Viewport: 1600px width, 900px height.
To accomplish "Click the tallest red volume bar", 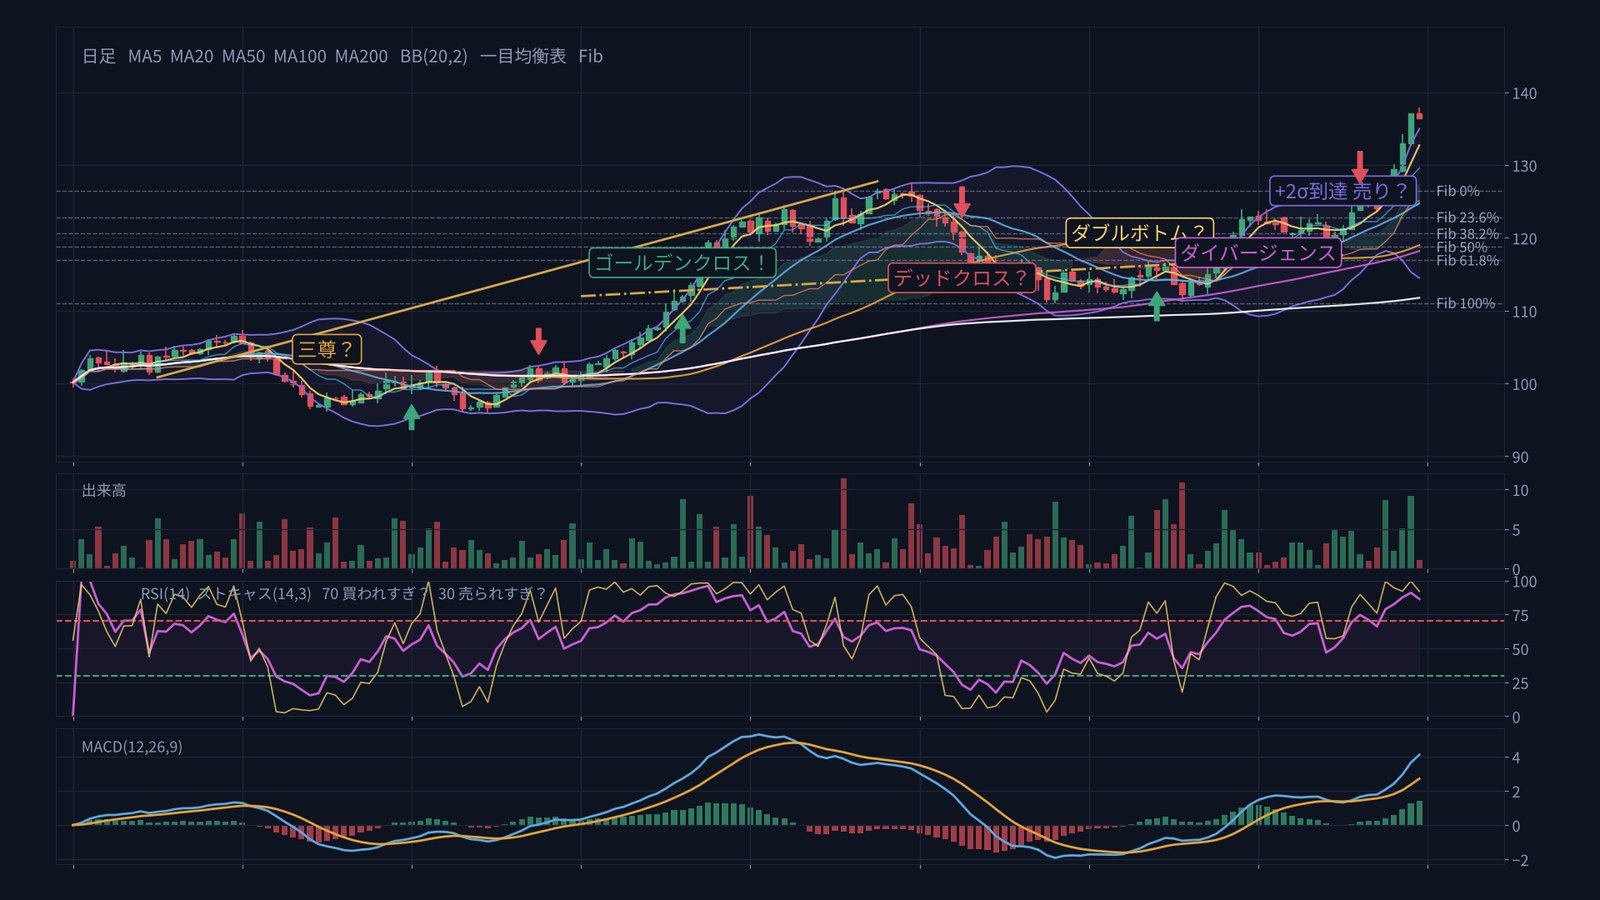I will coord(844,523).
